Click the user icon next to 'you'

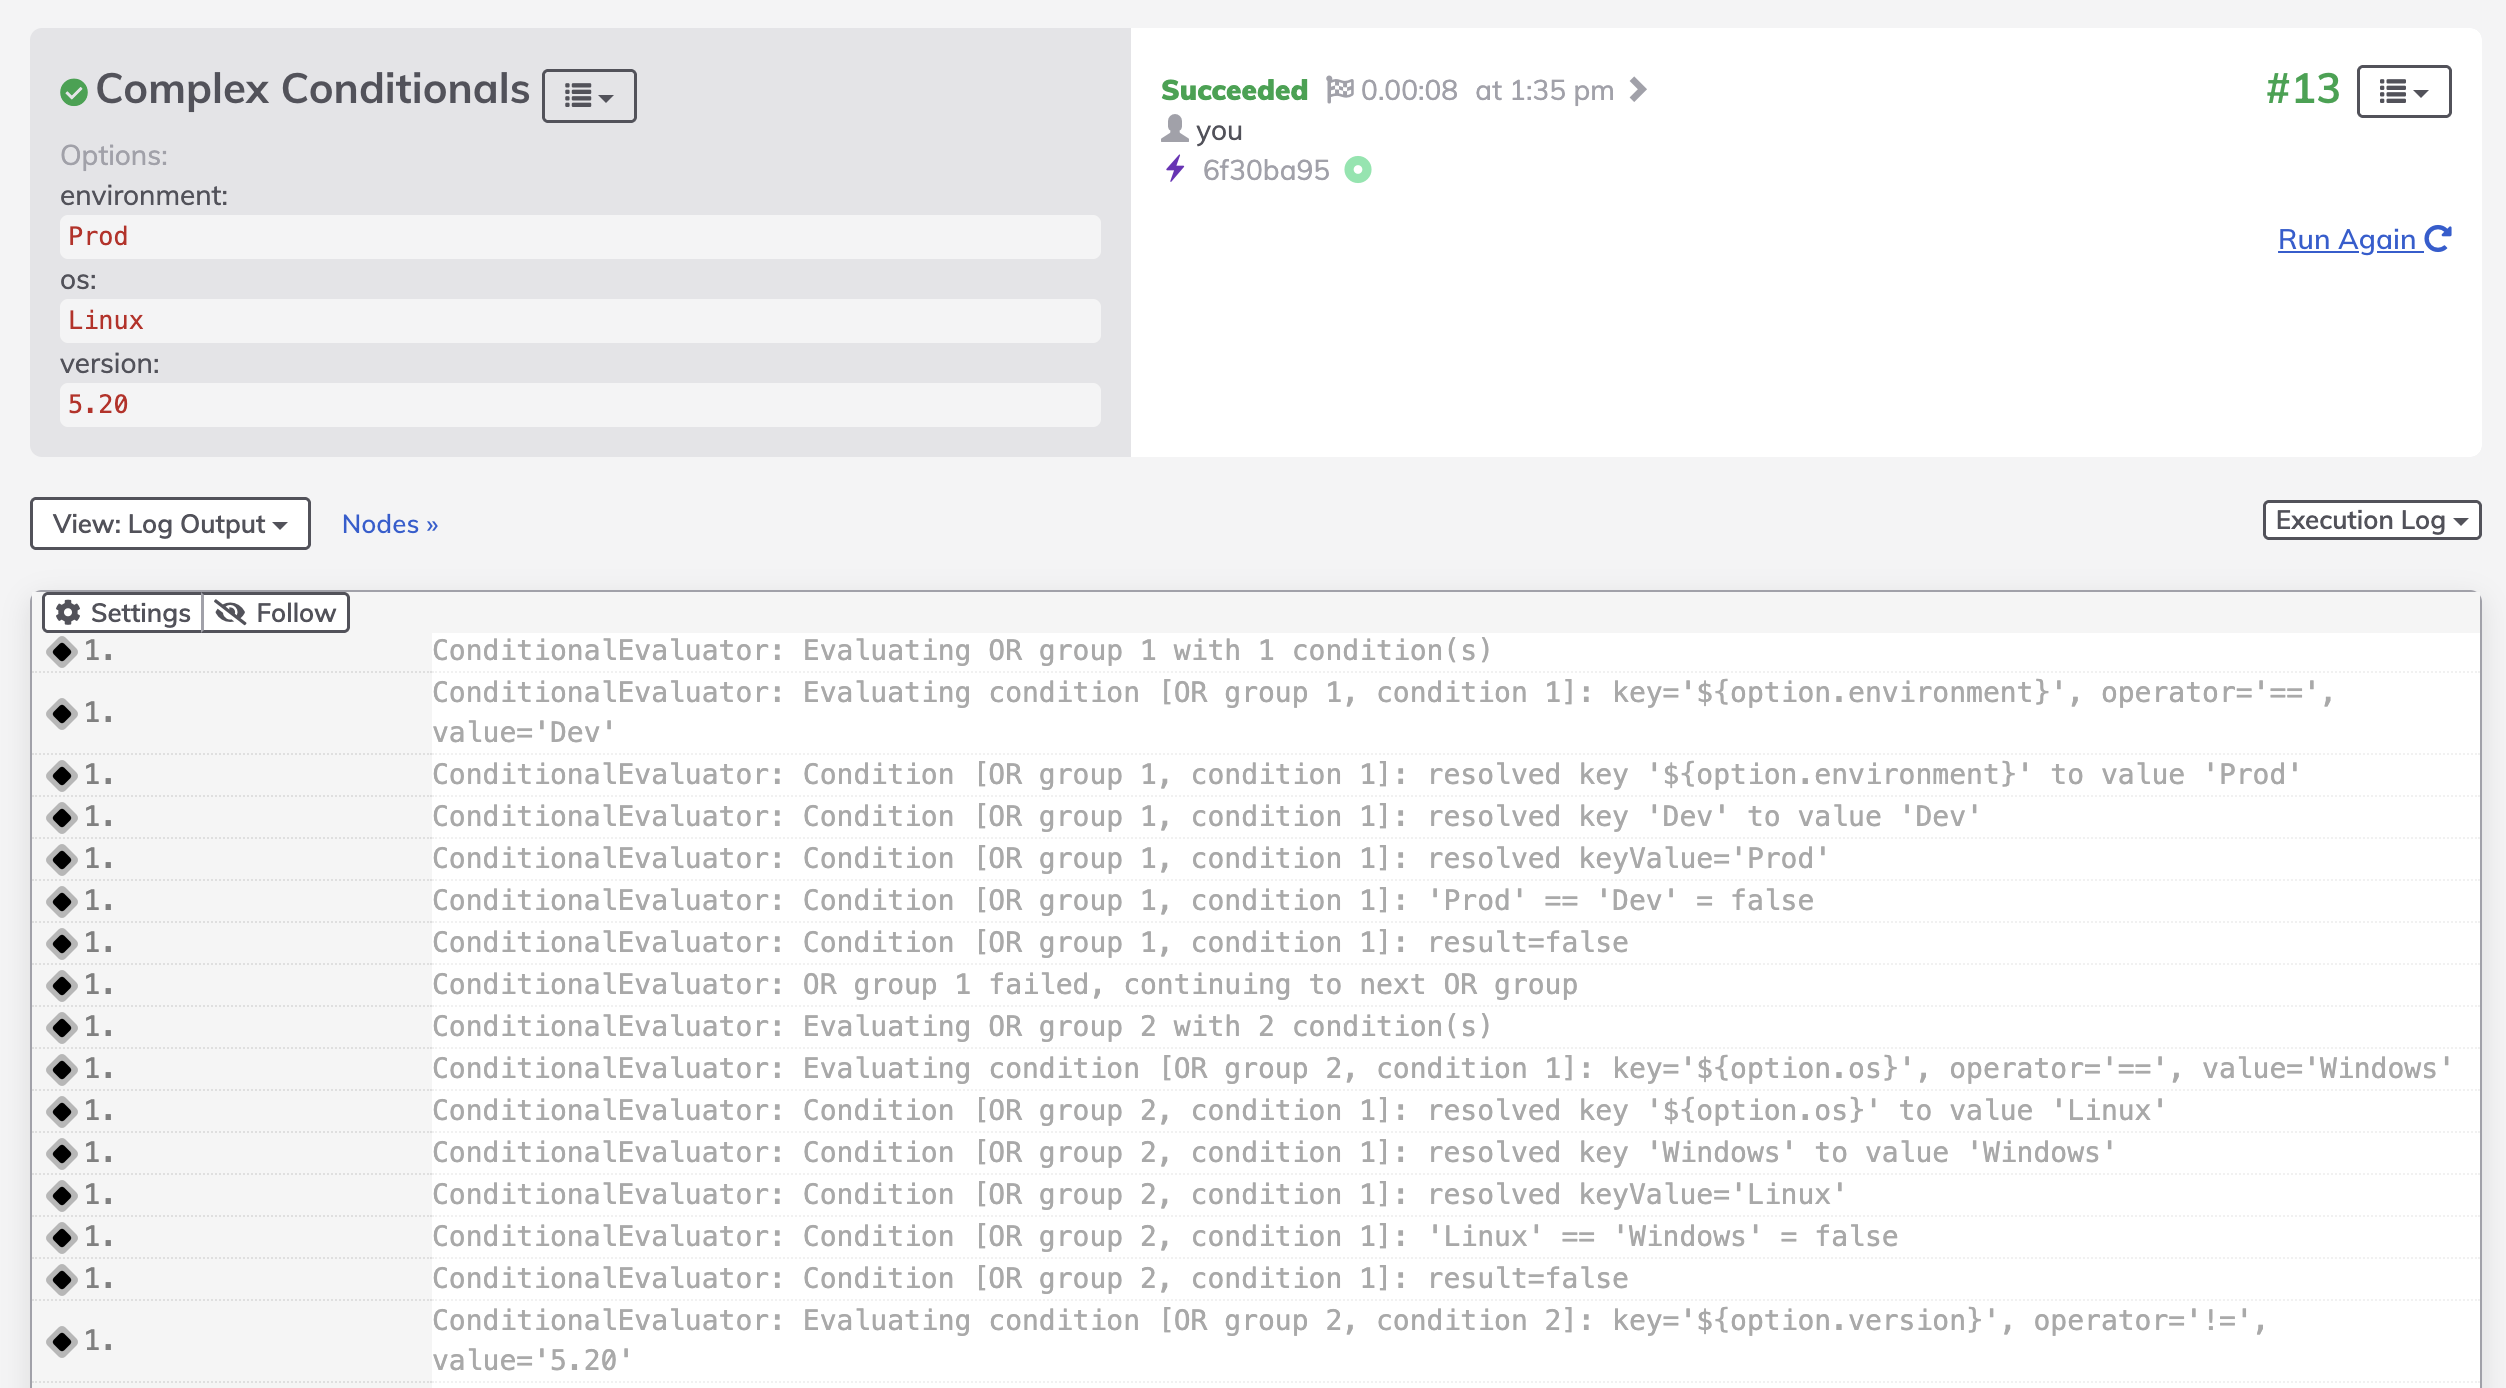coord(1175,129)
